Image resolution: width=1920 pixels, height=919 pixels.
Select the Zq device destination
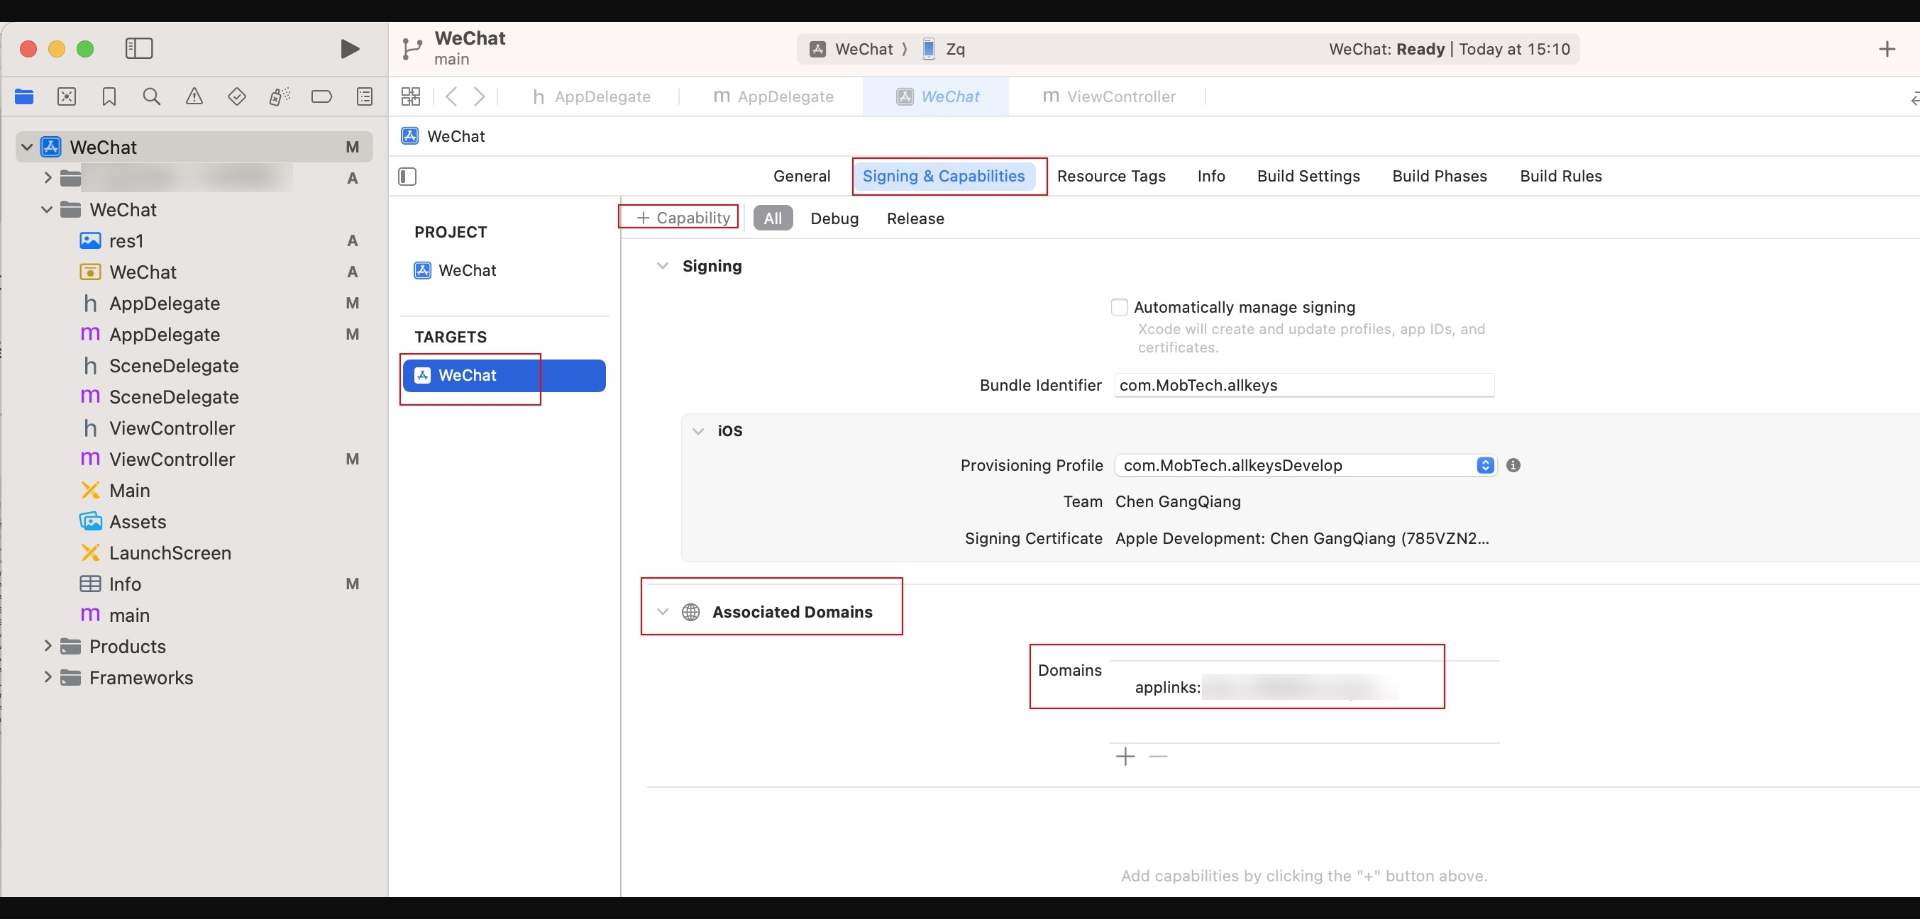[944, 49]
